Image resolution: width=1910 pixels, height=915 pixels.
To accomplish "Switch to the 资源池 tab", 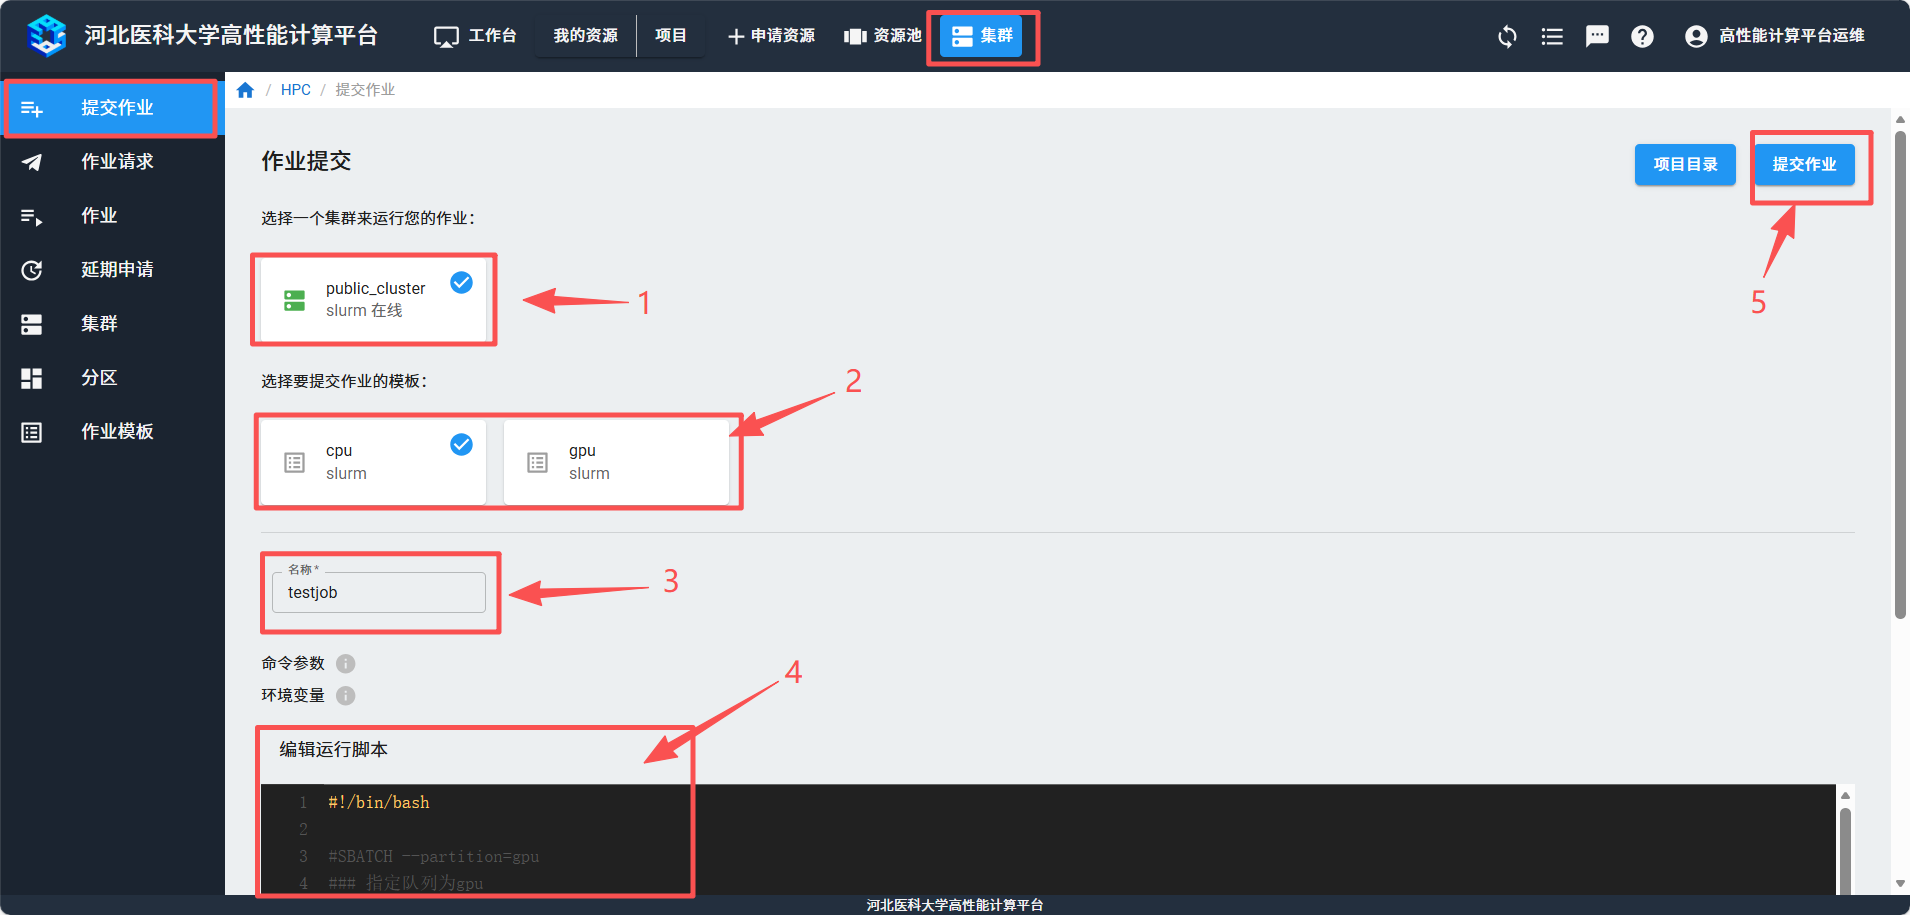I will point(883,36).
